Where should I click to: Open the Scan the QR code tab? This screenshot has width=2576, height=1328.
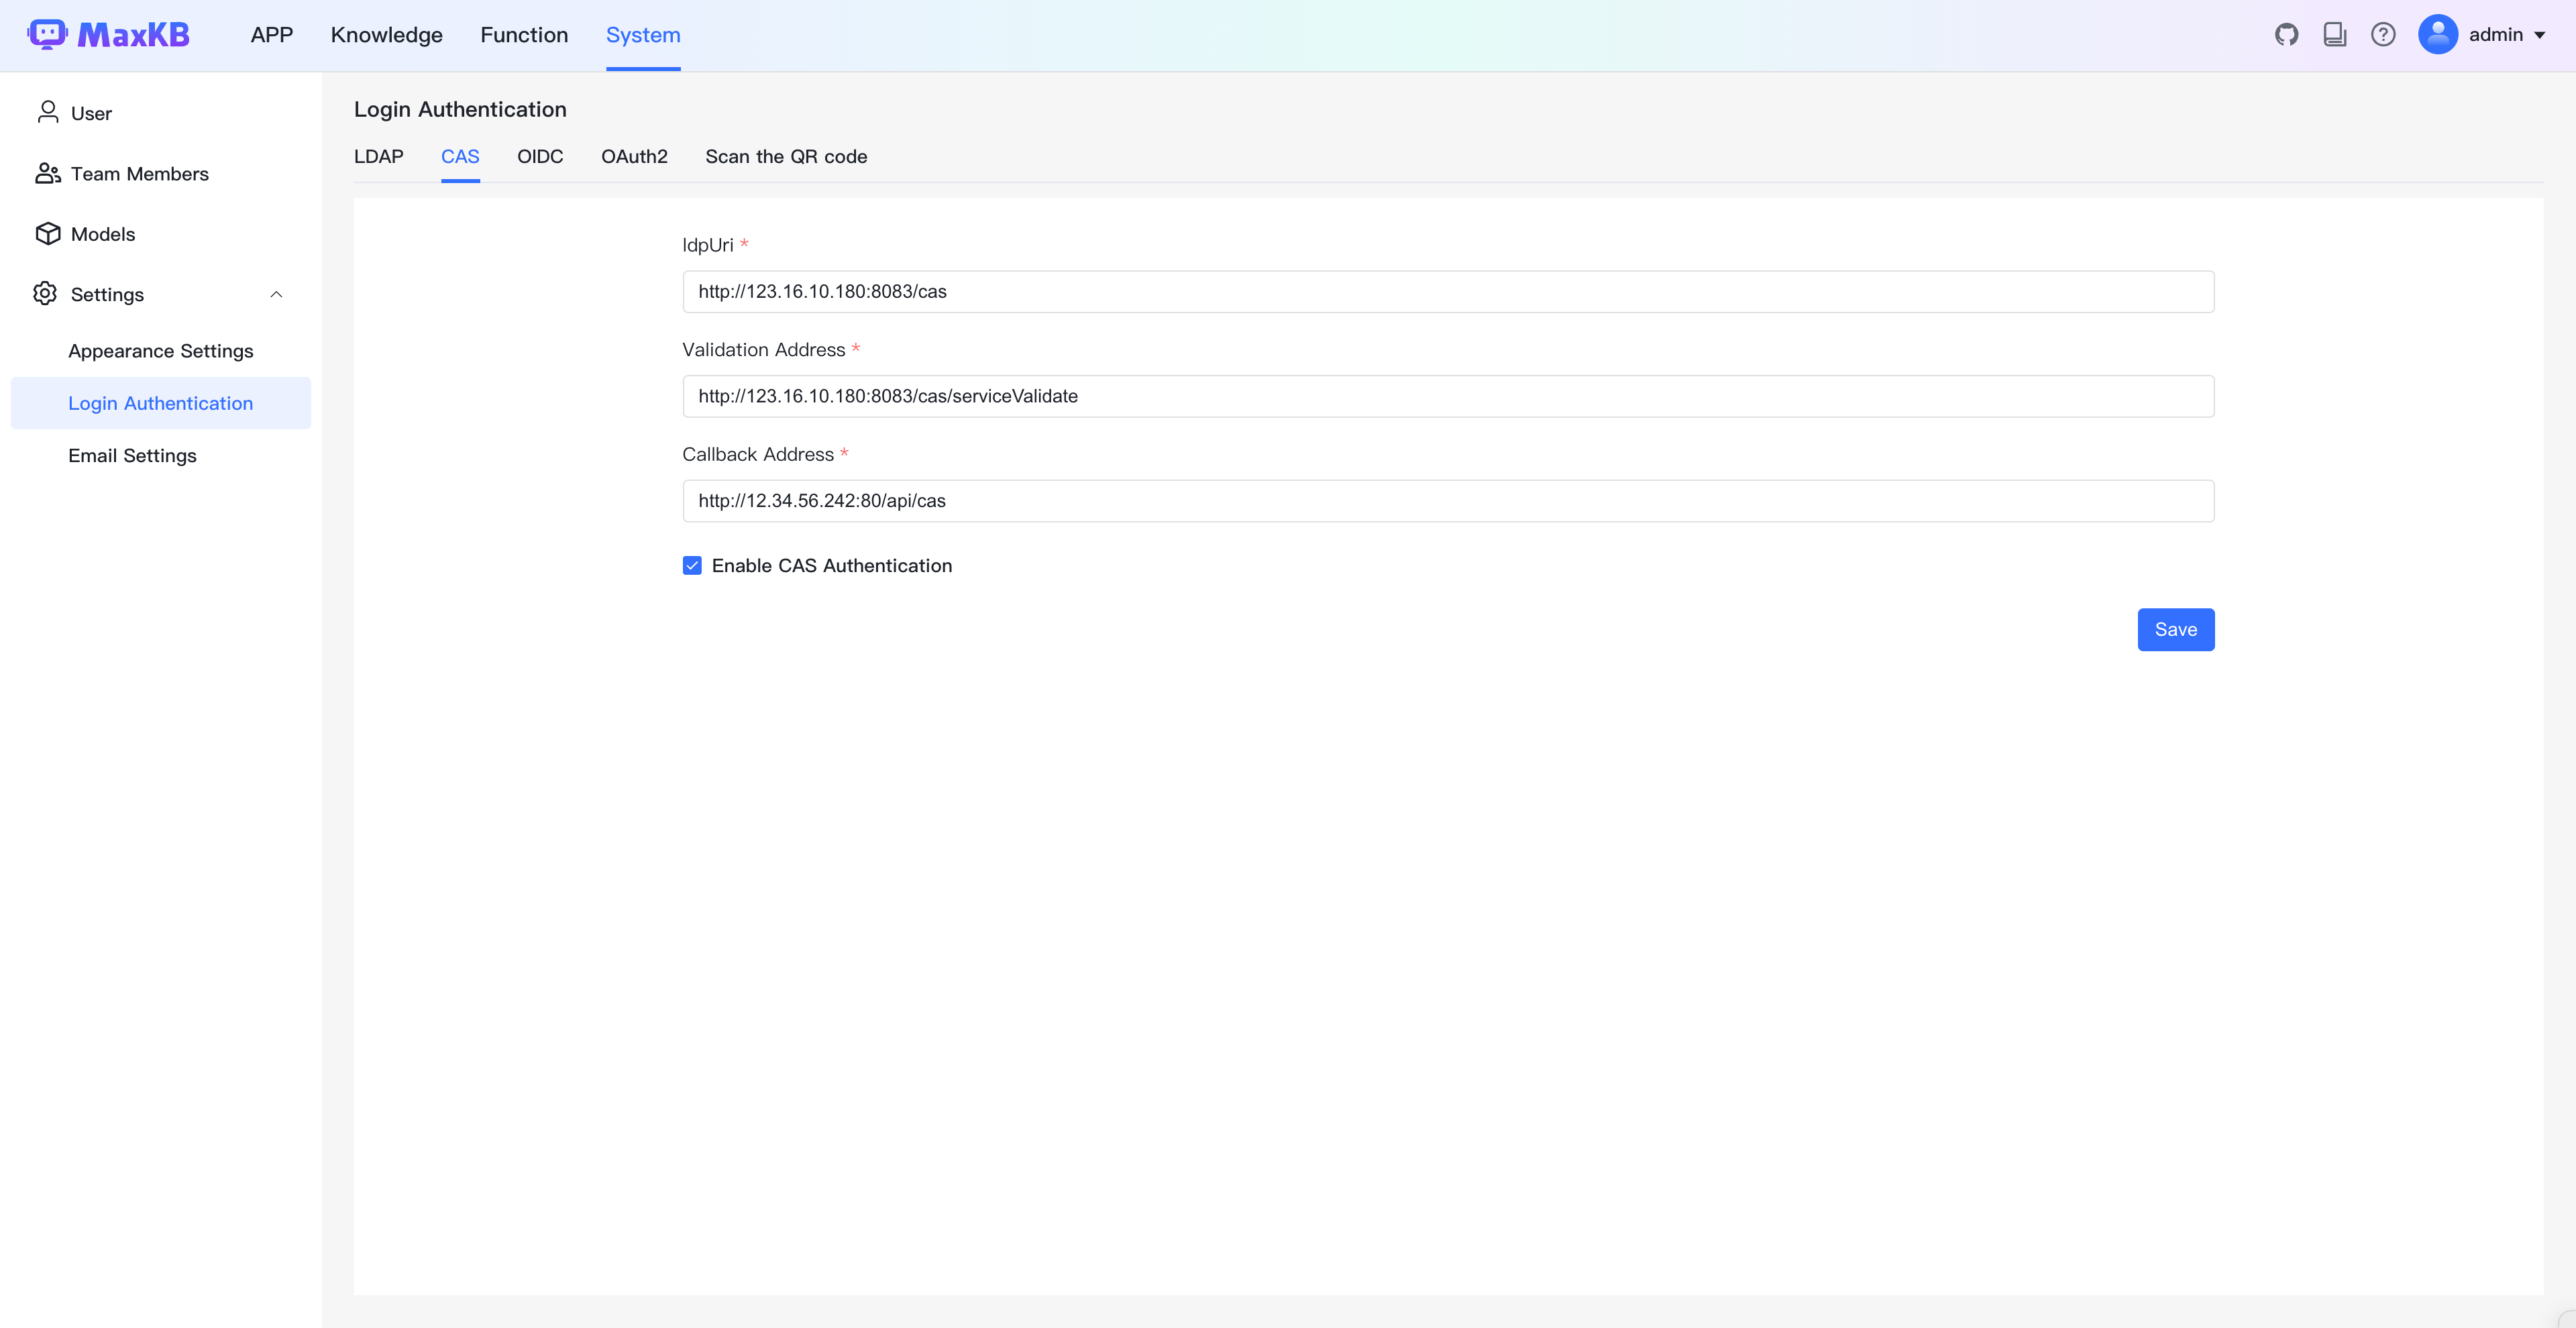(786, 157)
